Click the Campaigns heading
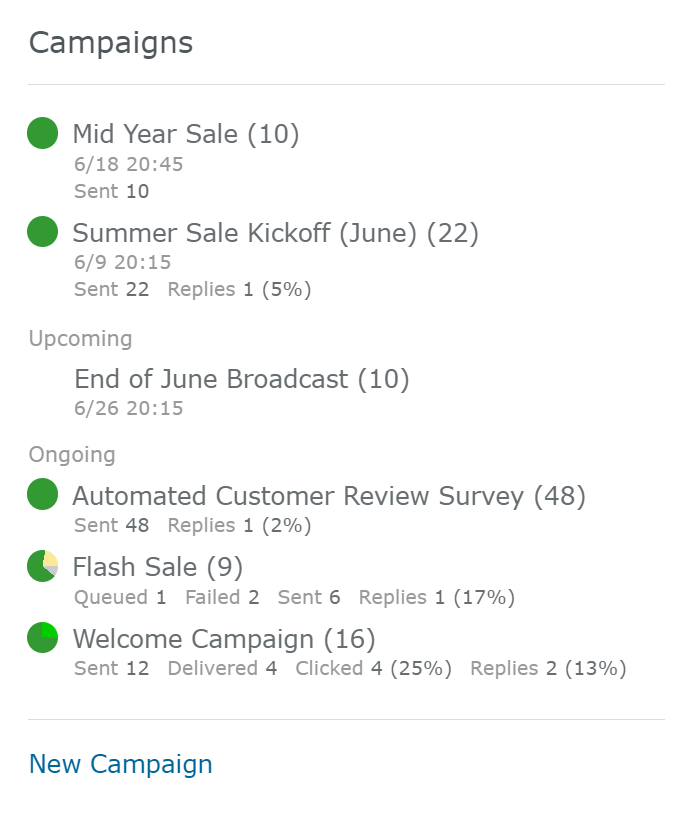Viewport: 693px width, 817px height. (111, 43)
